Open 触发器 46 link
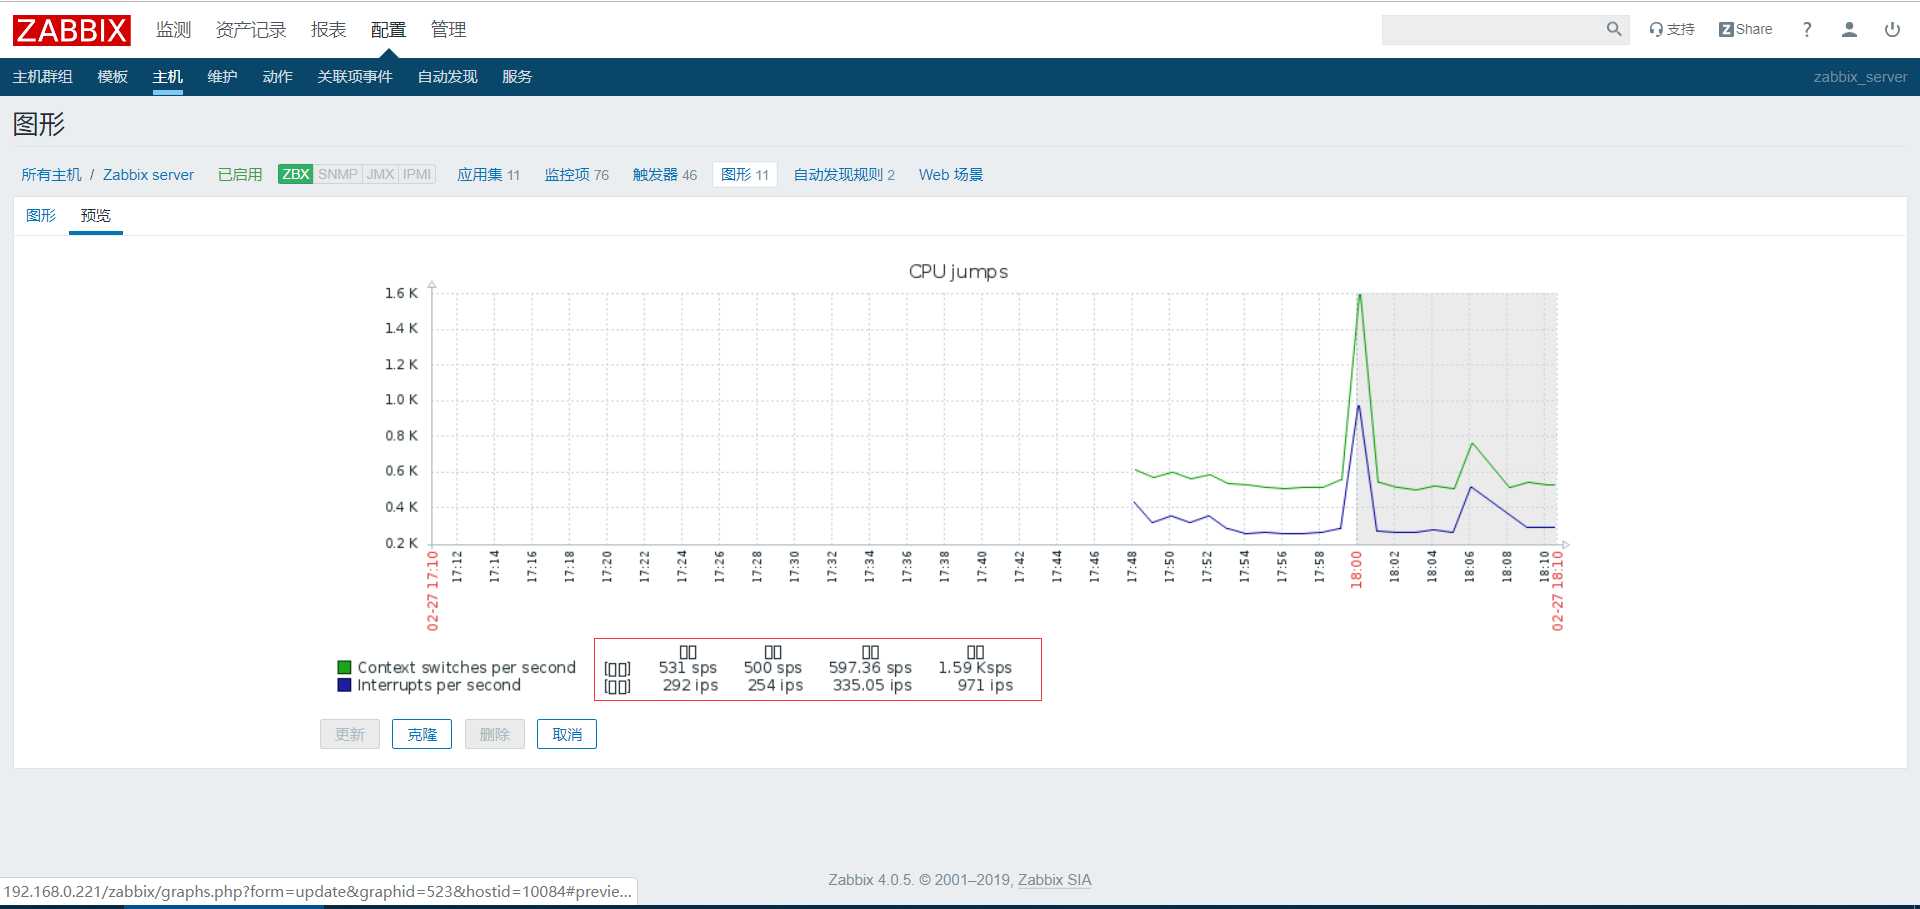This screenshot has height=909, width=1920. click(x=664, y=175)
